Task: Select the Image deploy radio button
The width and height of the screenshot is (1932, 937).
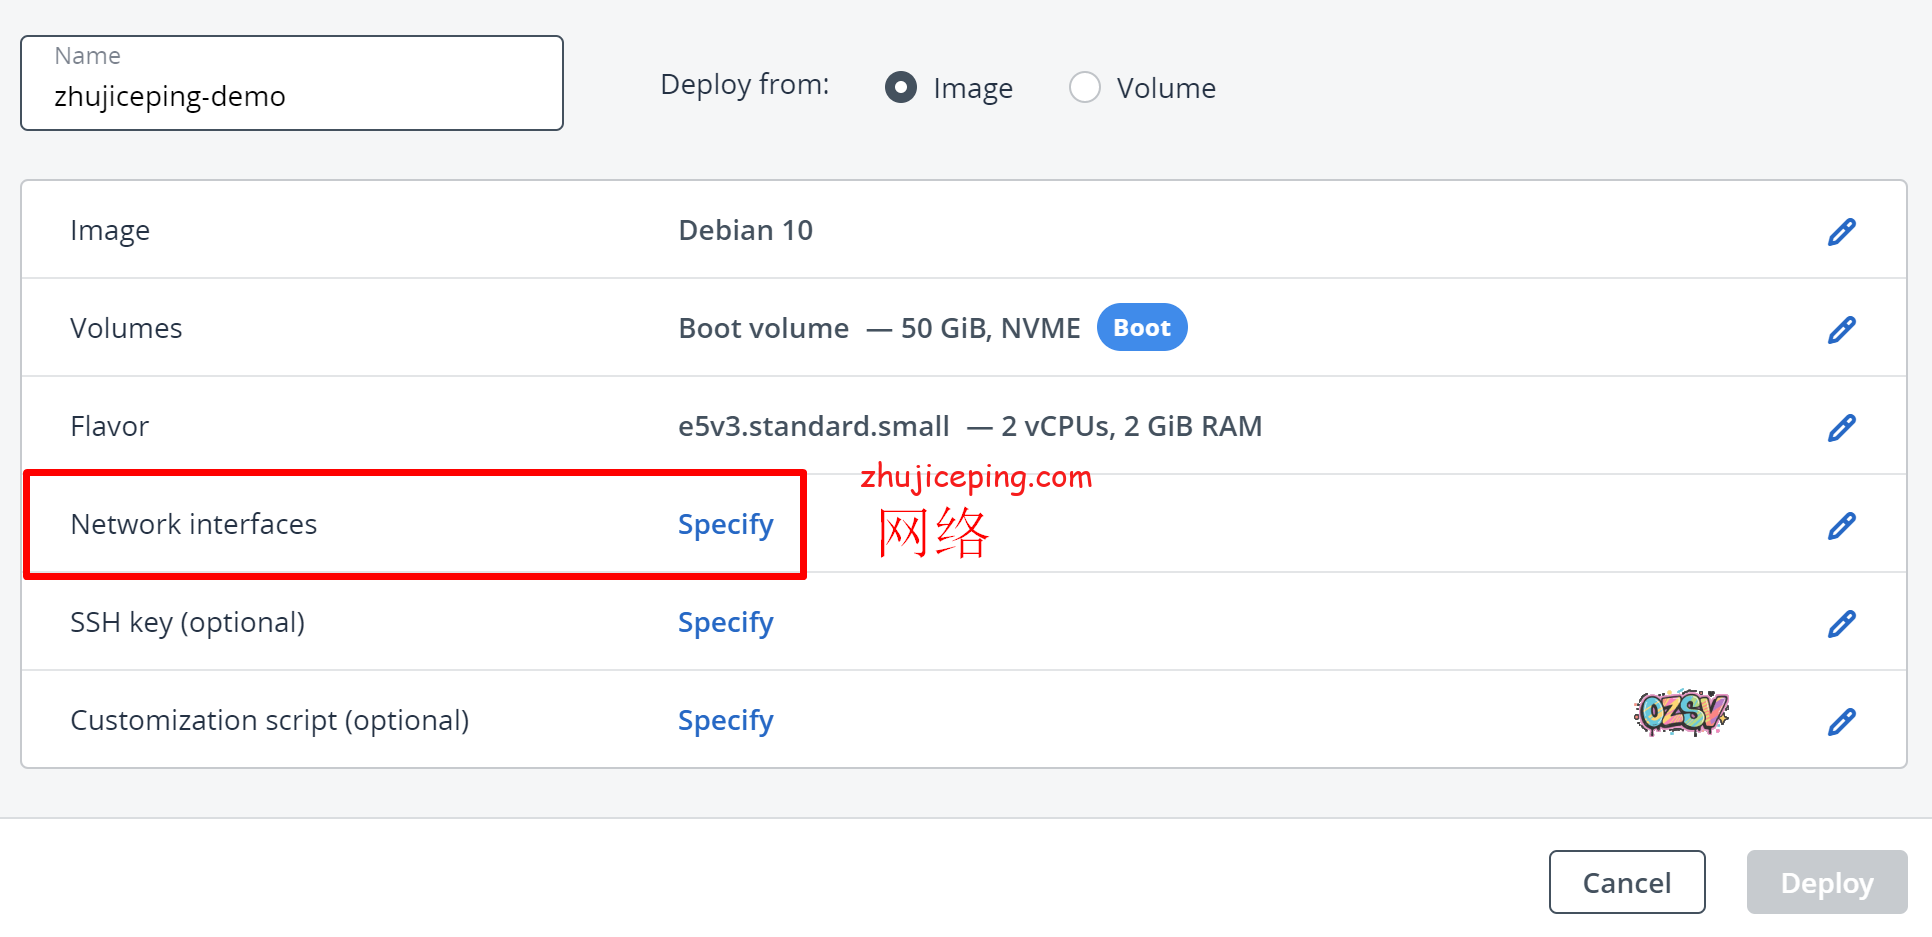Action: (901, 88)
